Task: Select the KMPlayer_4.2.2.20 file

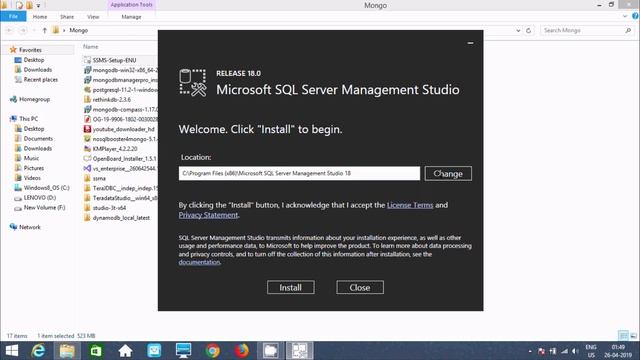Action: point(115,149)
